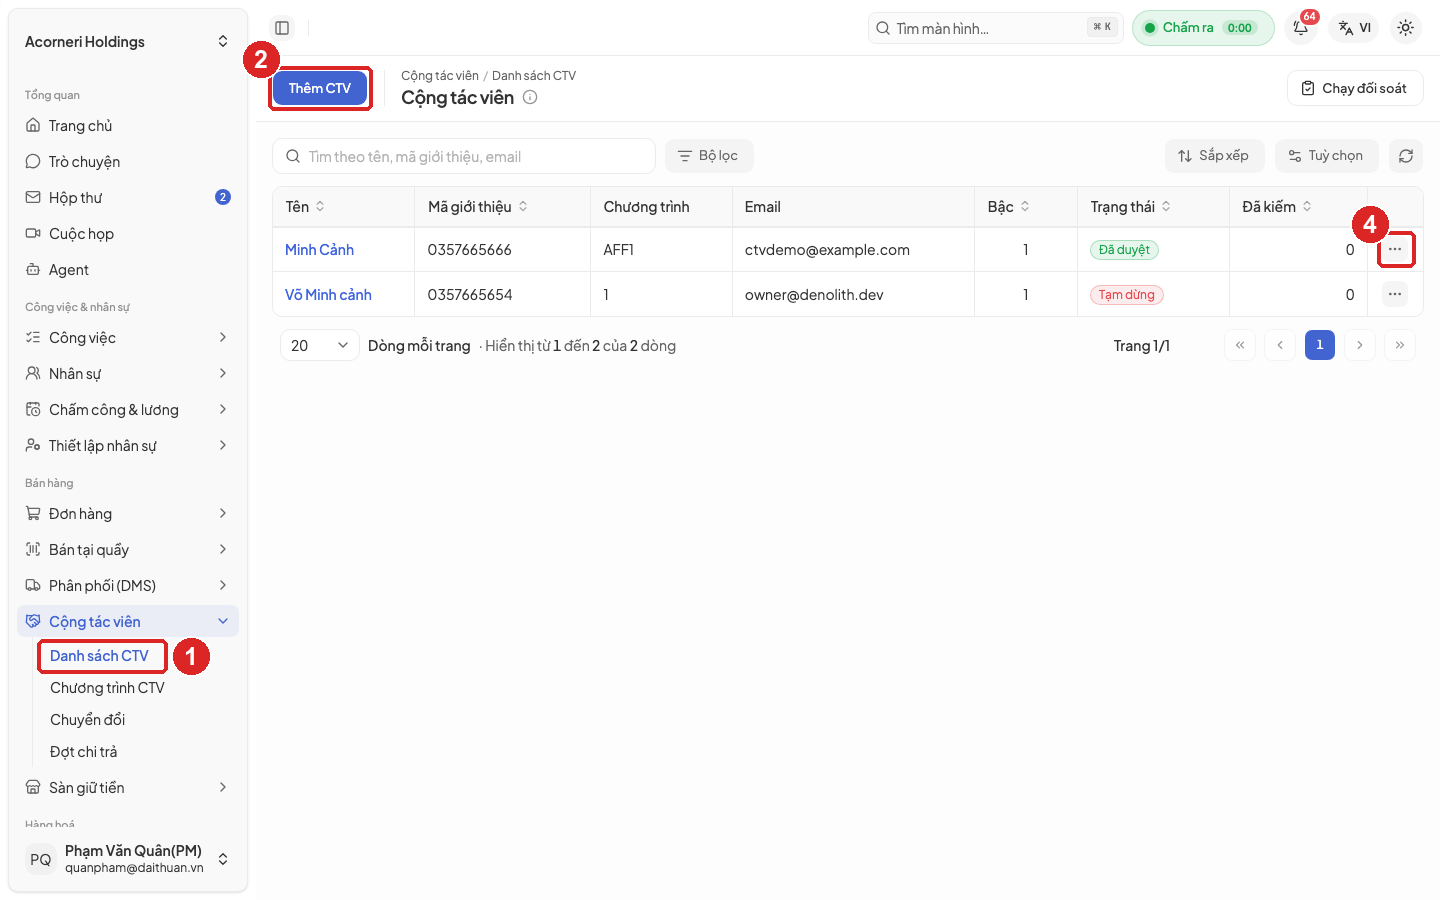Expand the Đơn hàng sidebar section
Viewport: 1440px width, 900px height.
tap(128, 514)
